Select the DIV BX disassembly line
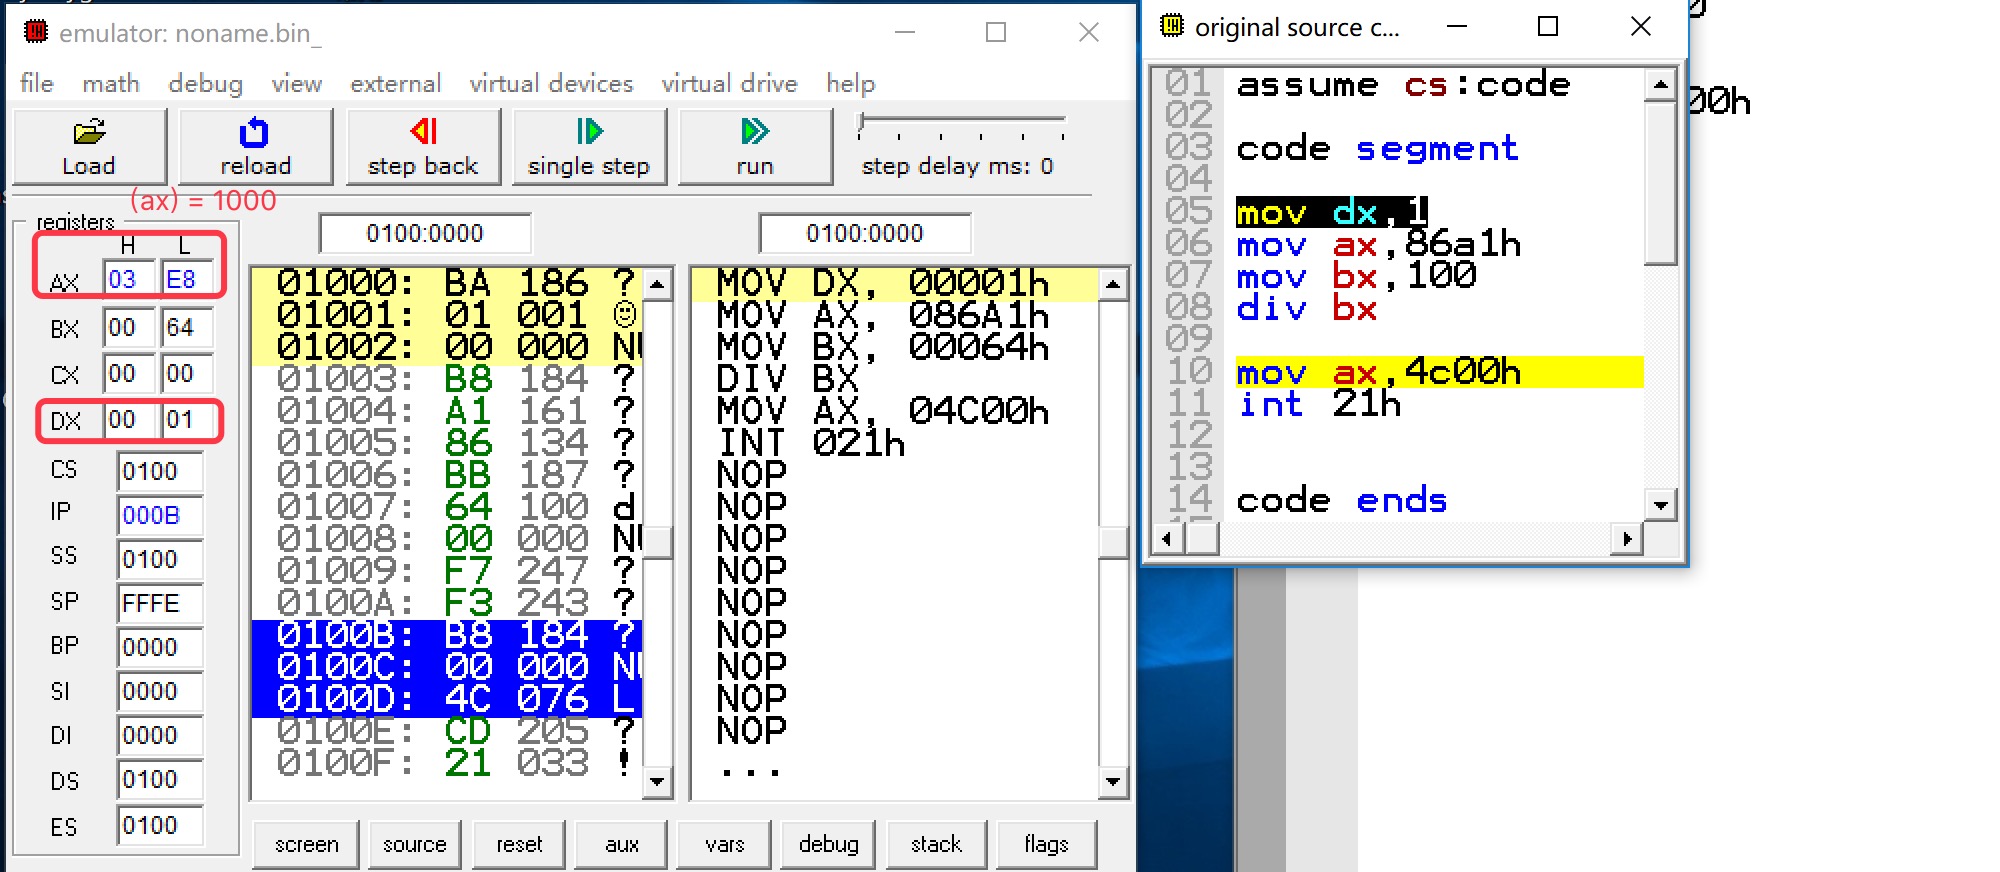The height and width of the screenshot is (872, 2000). pos(788,379)
